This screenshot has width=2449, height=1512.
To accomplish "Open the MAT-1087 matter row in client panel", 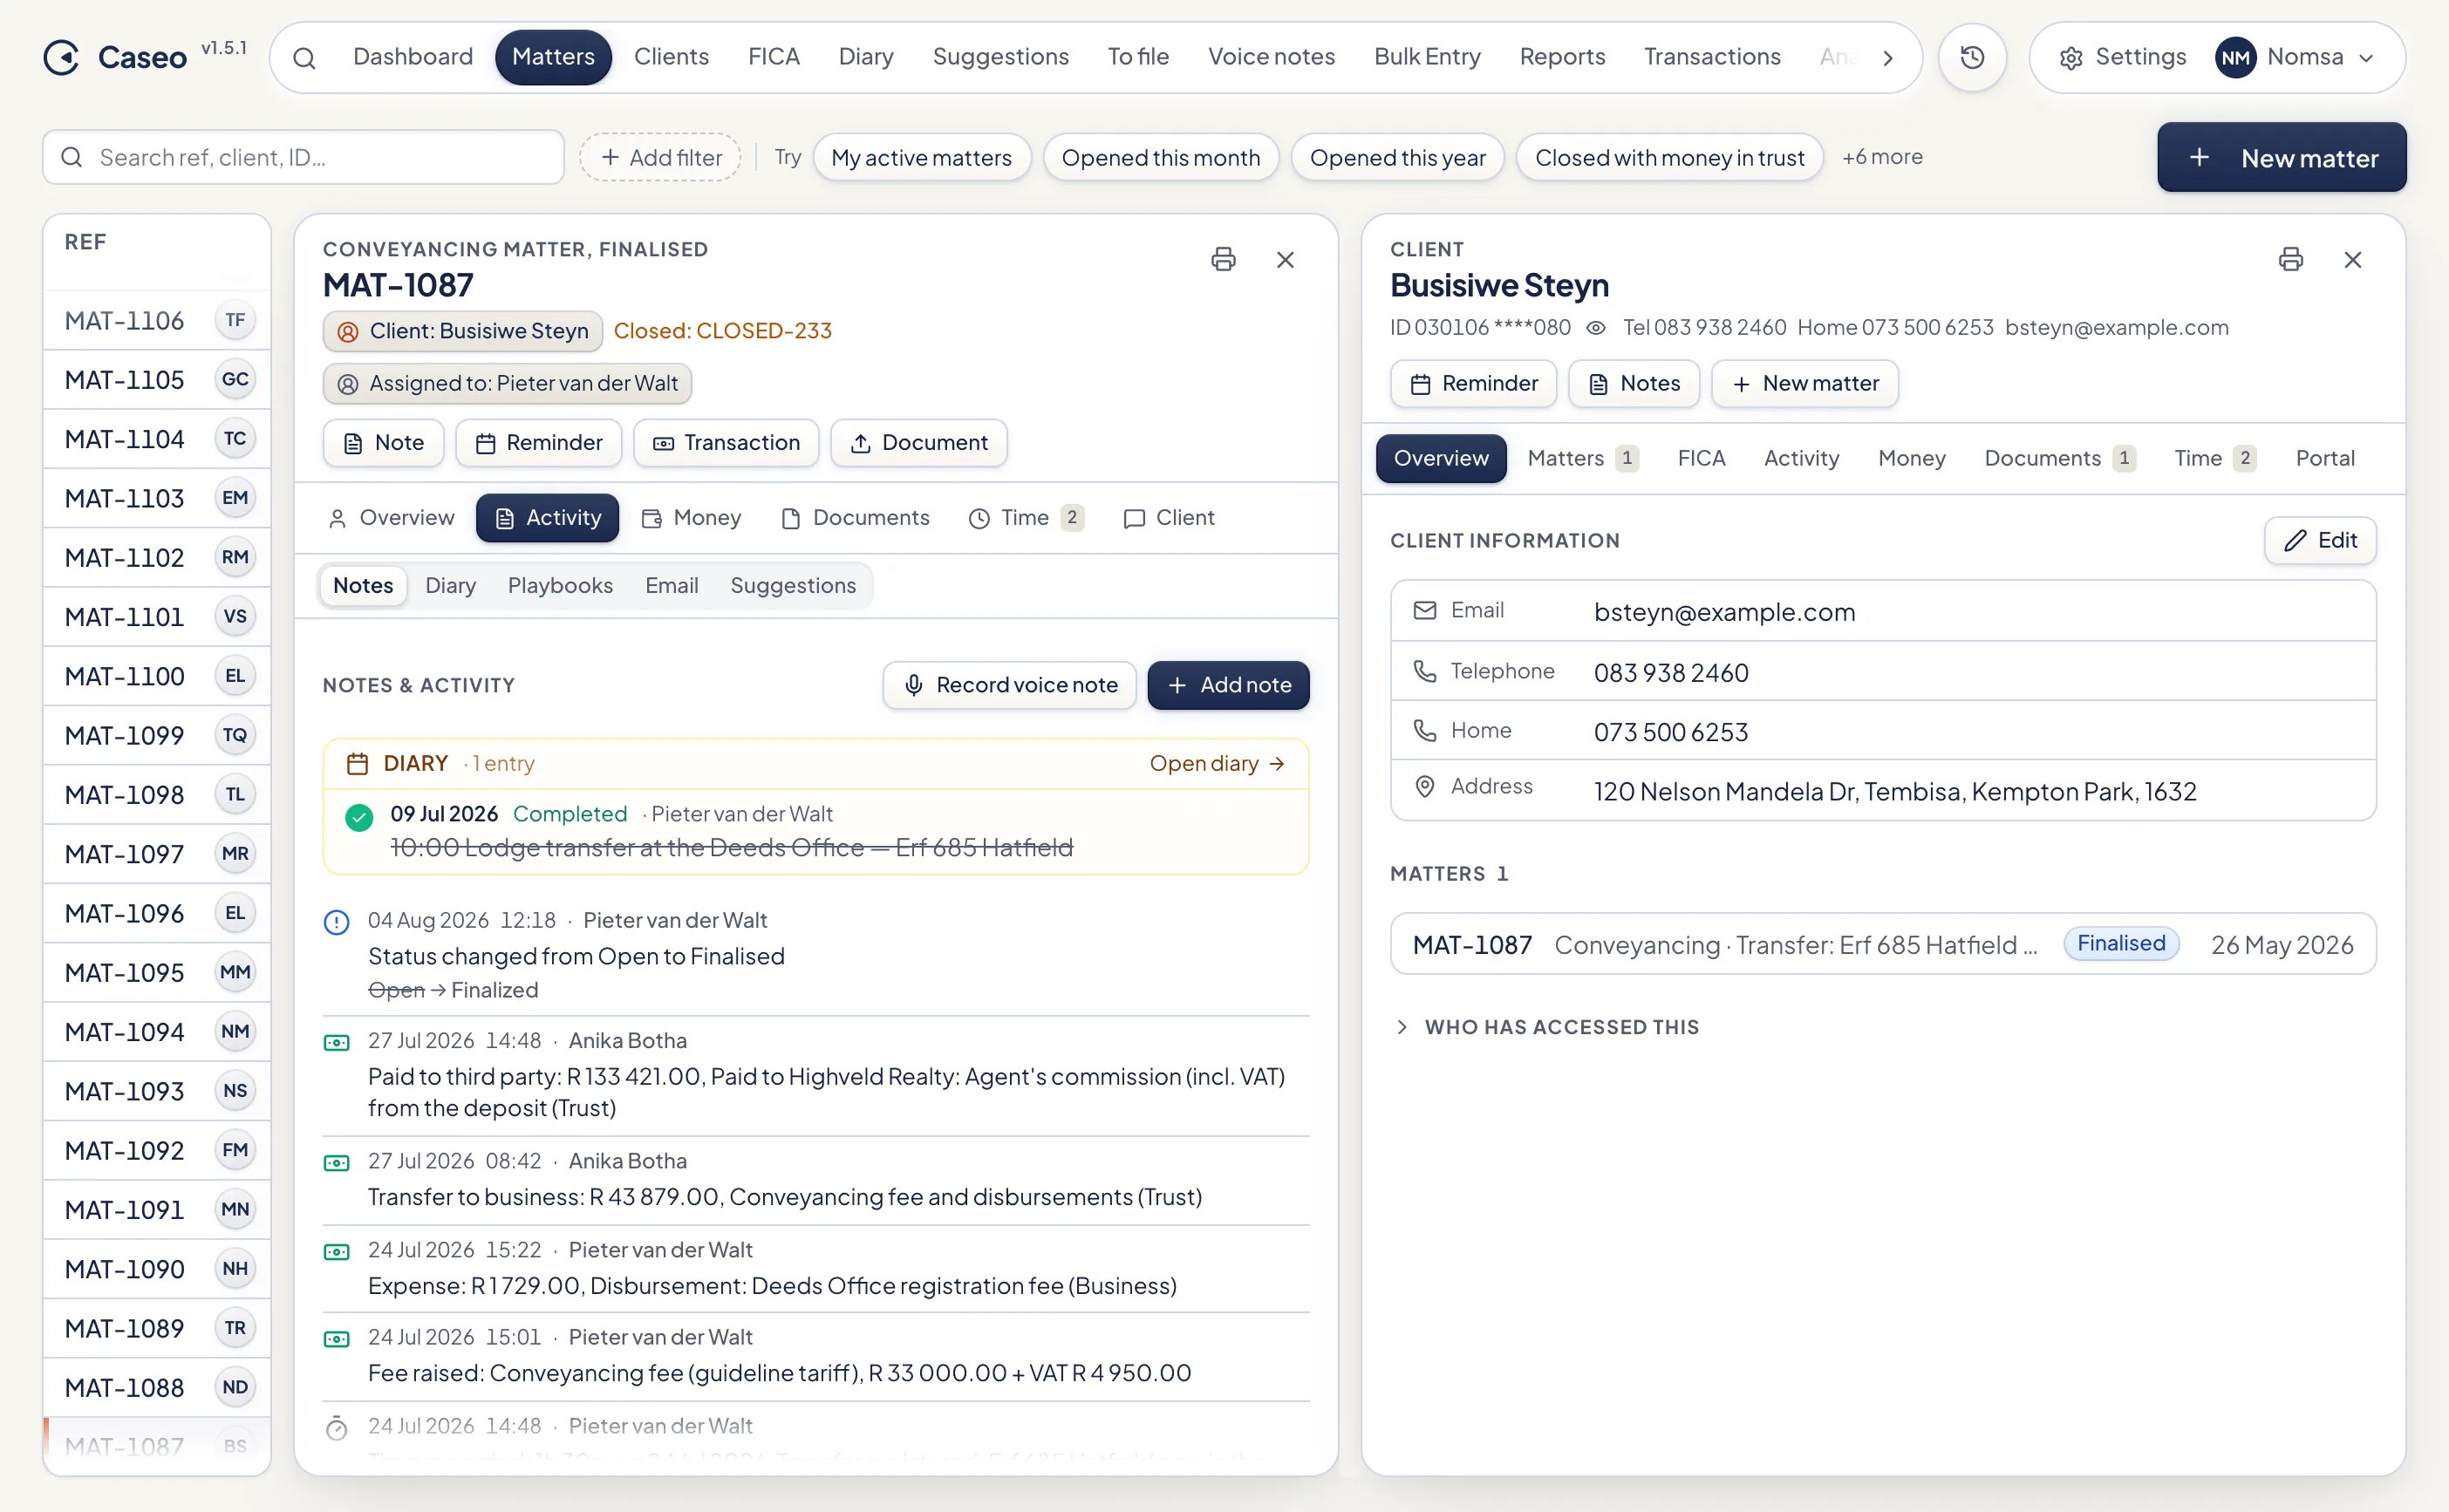I will [1882, 944].
